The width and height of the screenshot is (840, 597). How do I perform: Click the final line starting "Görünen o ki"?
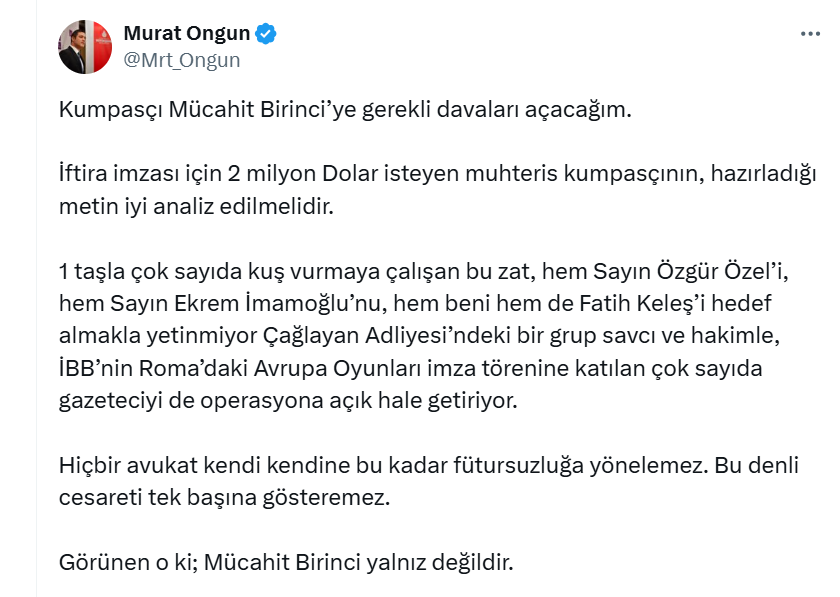coord(286,562)
